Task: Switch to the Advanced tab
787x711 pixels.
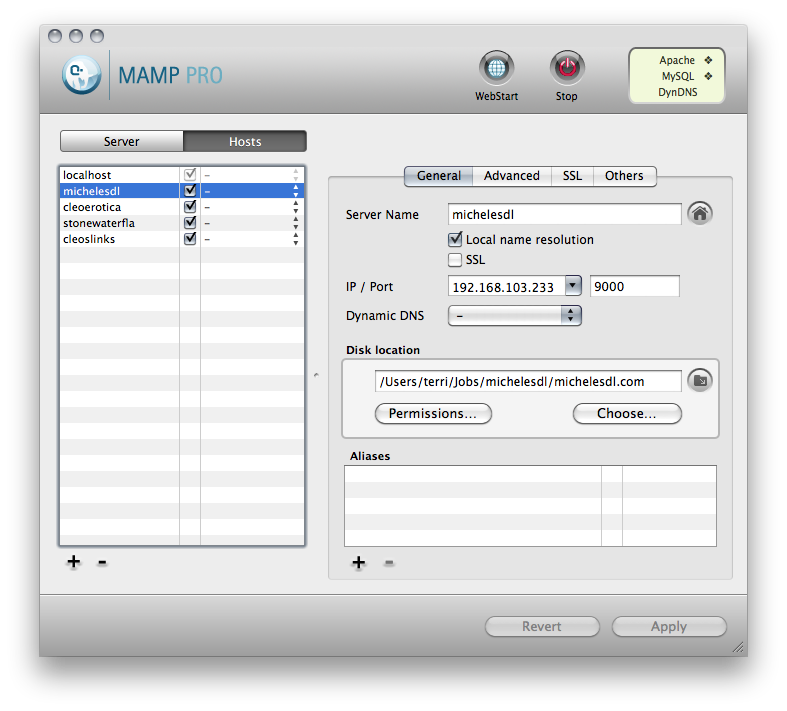Action: 511,176
